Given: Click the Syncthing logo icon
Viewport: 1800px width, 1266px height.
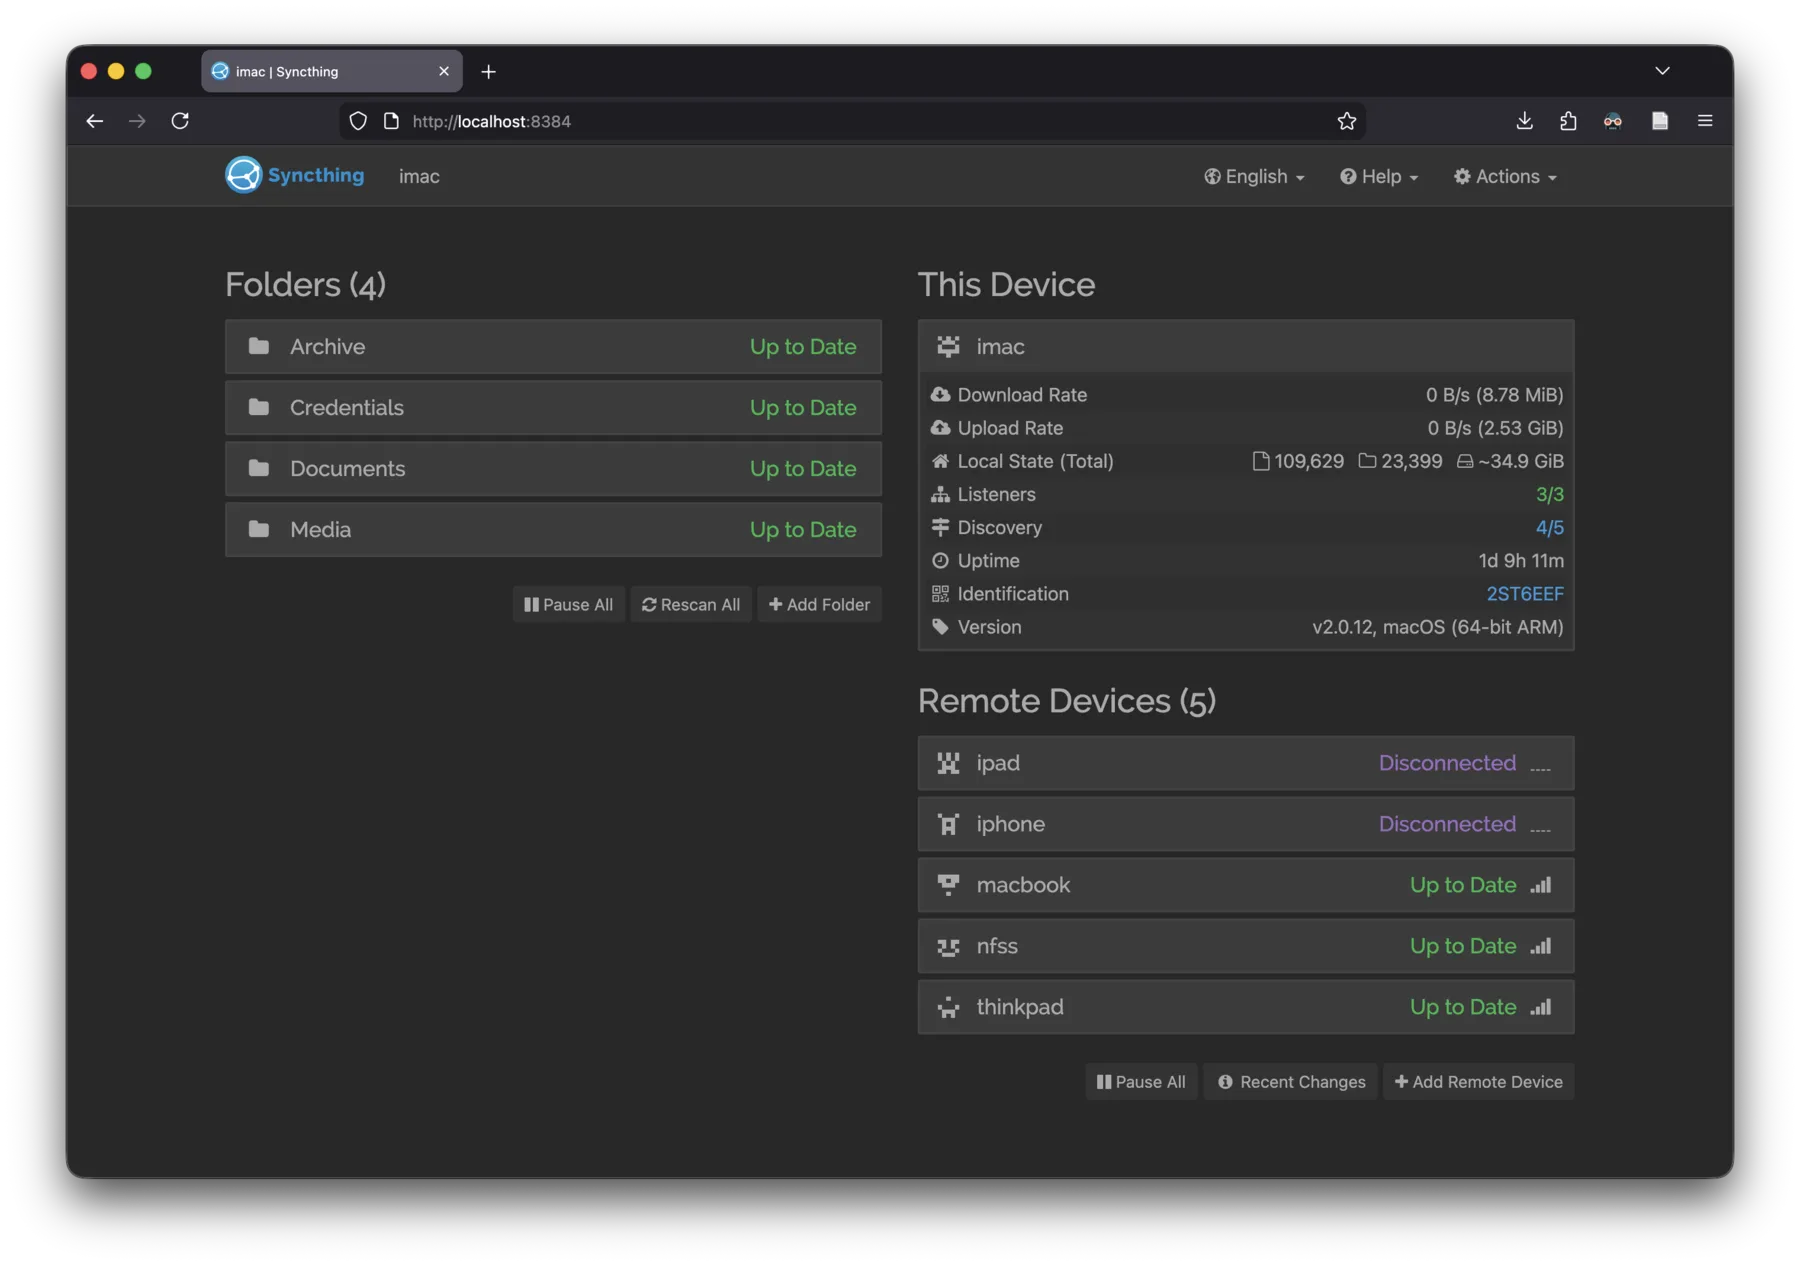Looking at the screenshot, I should point(242,175).
